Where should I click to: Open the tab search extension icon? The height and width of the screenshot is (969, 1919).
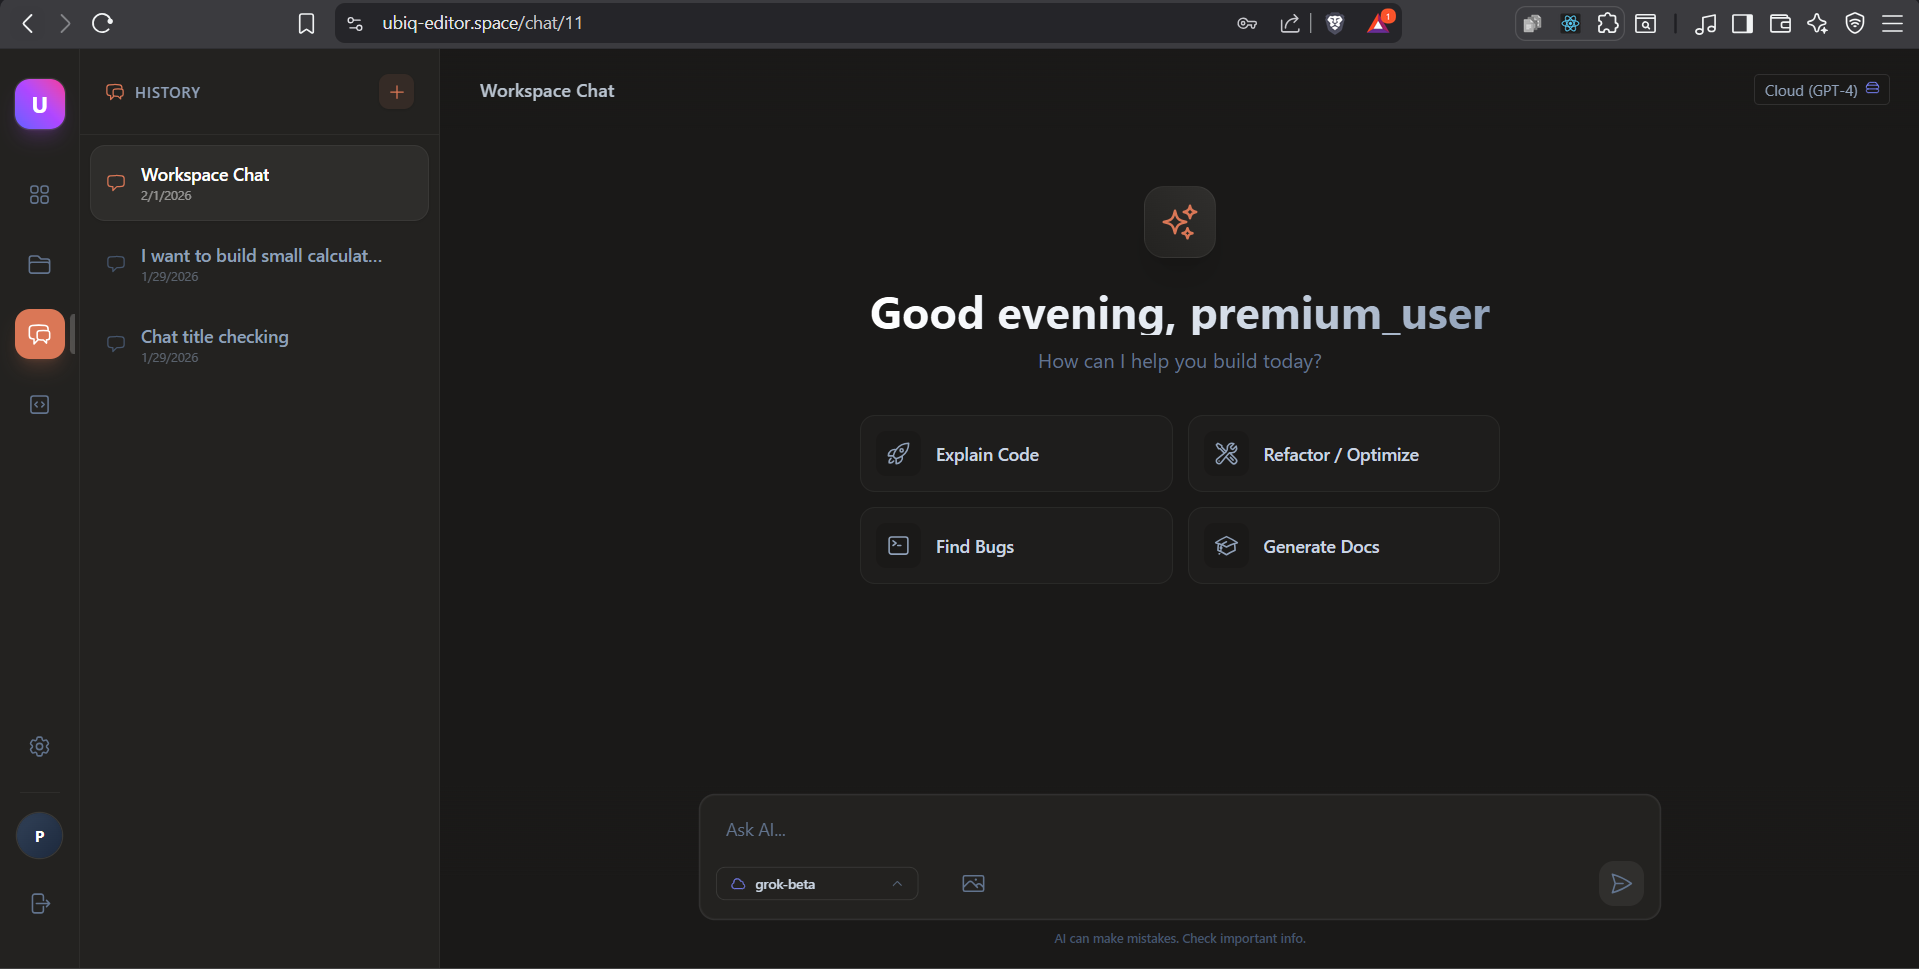coord(1646,23)
